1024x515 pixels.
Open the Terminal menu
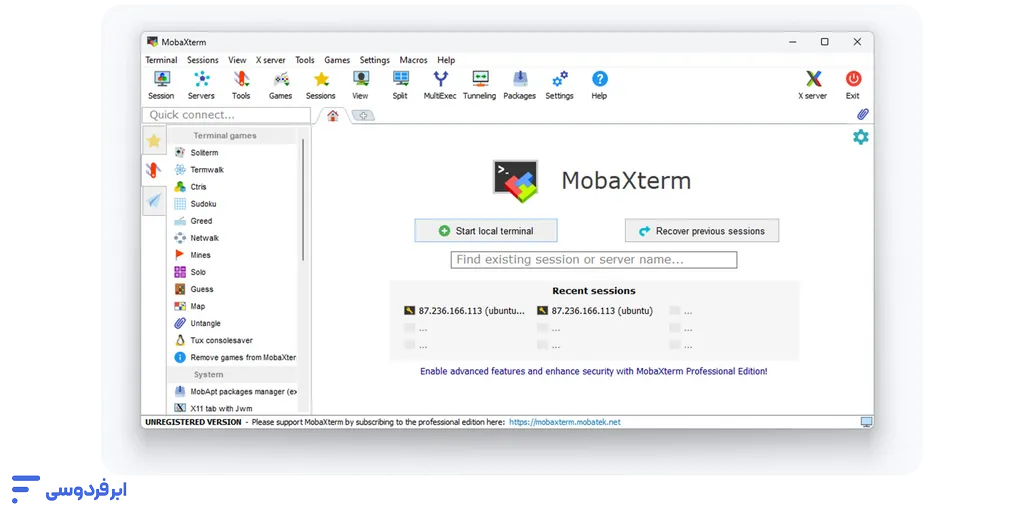point(161,60)
